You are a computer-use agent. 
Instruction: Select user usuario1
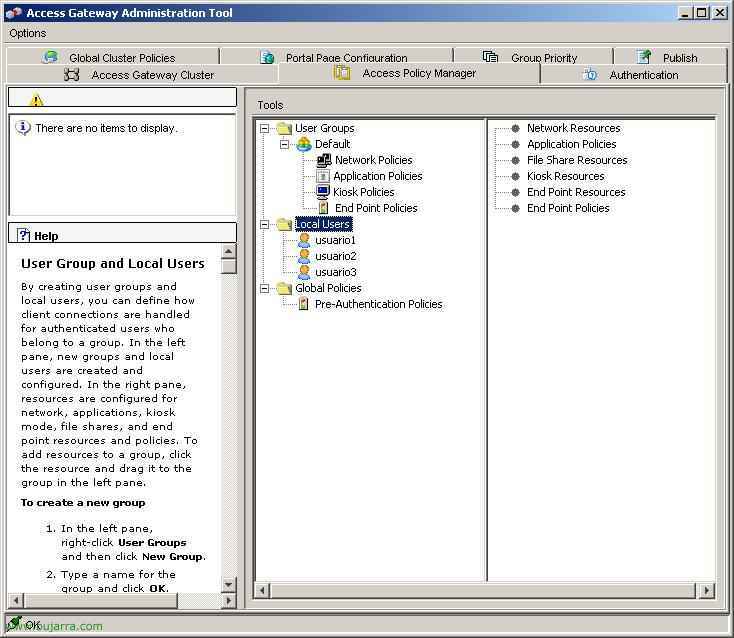click(x=335, y=240)
